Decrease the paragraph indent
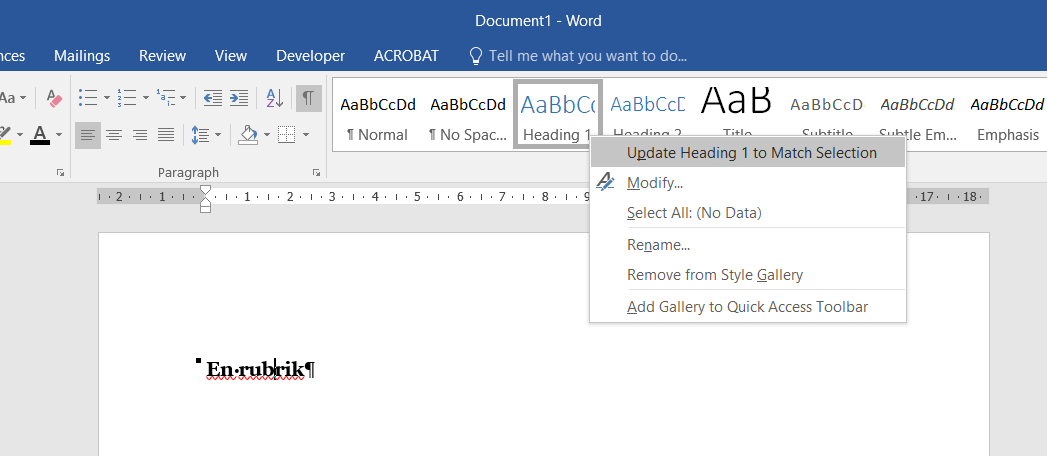The image size is (1047, 456). [x=212, y=98]
